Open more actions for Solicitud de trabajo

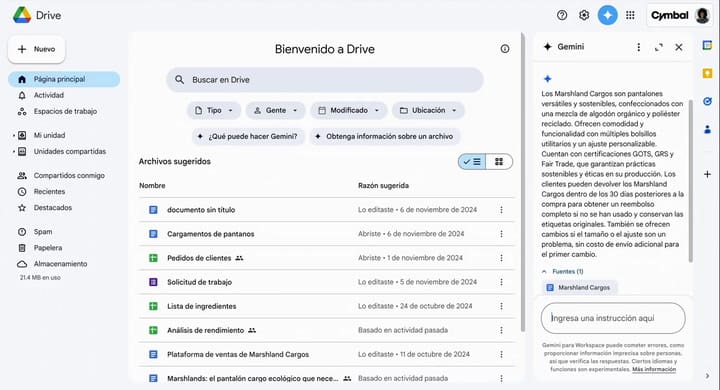click(x=501, y=282)
